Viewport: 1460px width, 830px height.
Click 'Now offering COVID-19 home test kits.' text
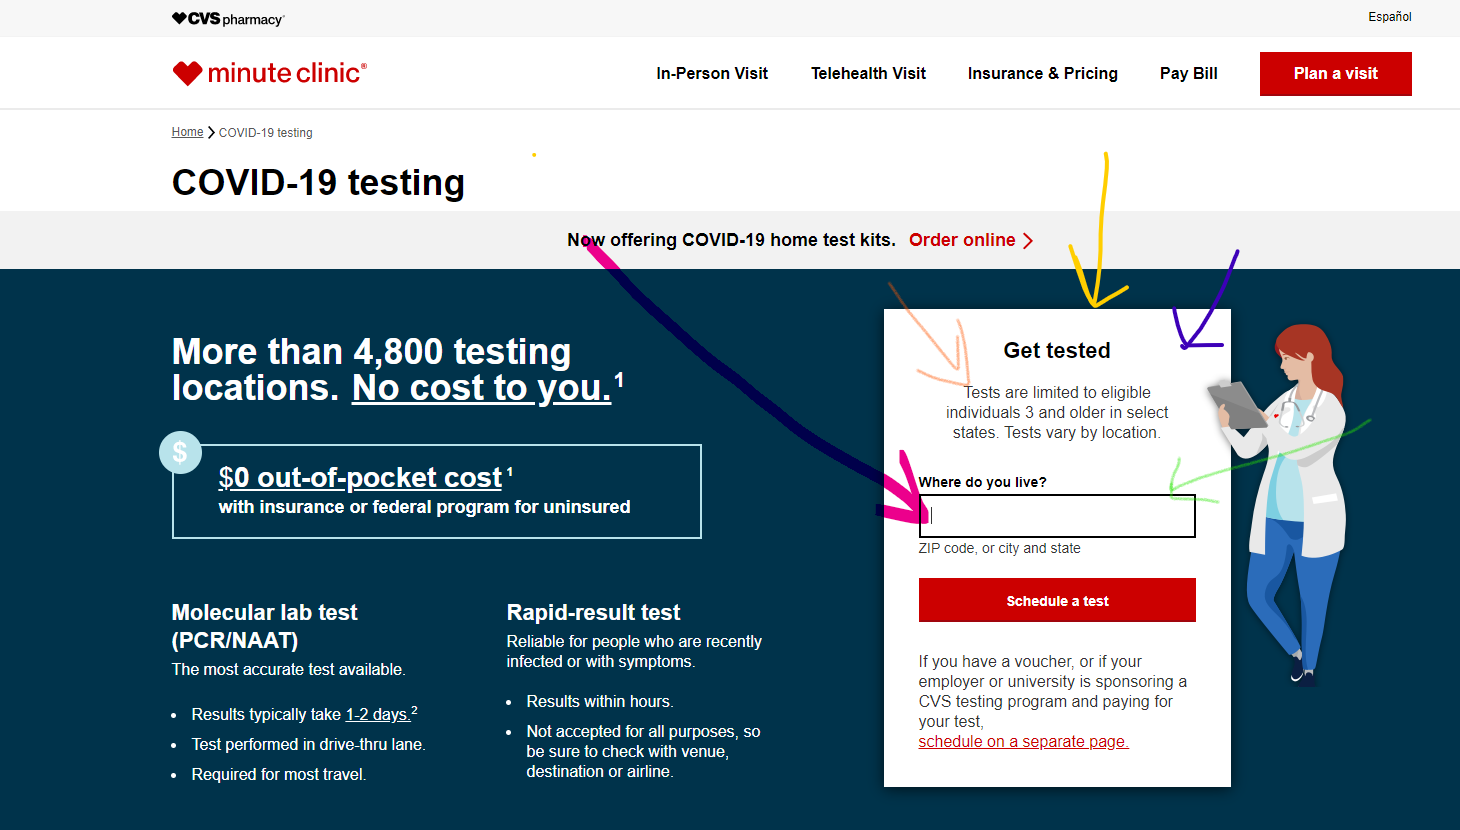tap(731, 240)
